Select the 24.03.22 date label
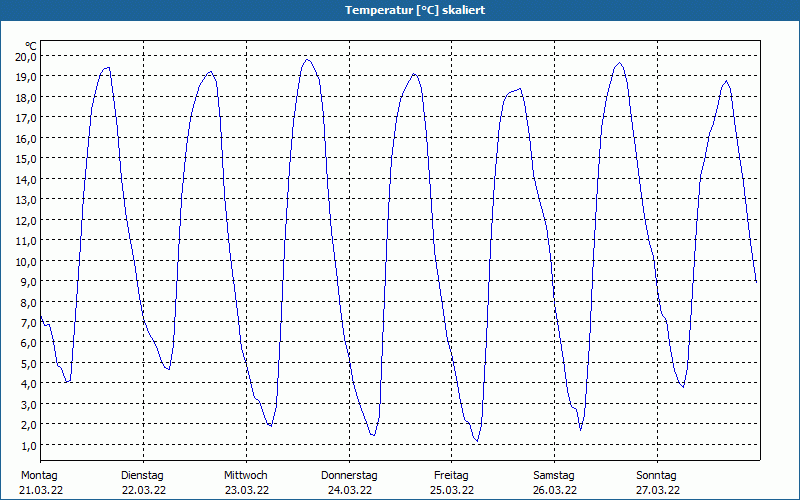 [349, 490]
